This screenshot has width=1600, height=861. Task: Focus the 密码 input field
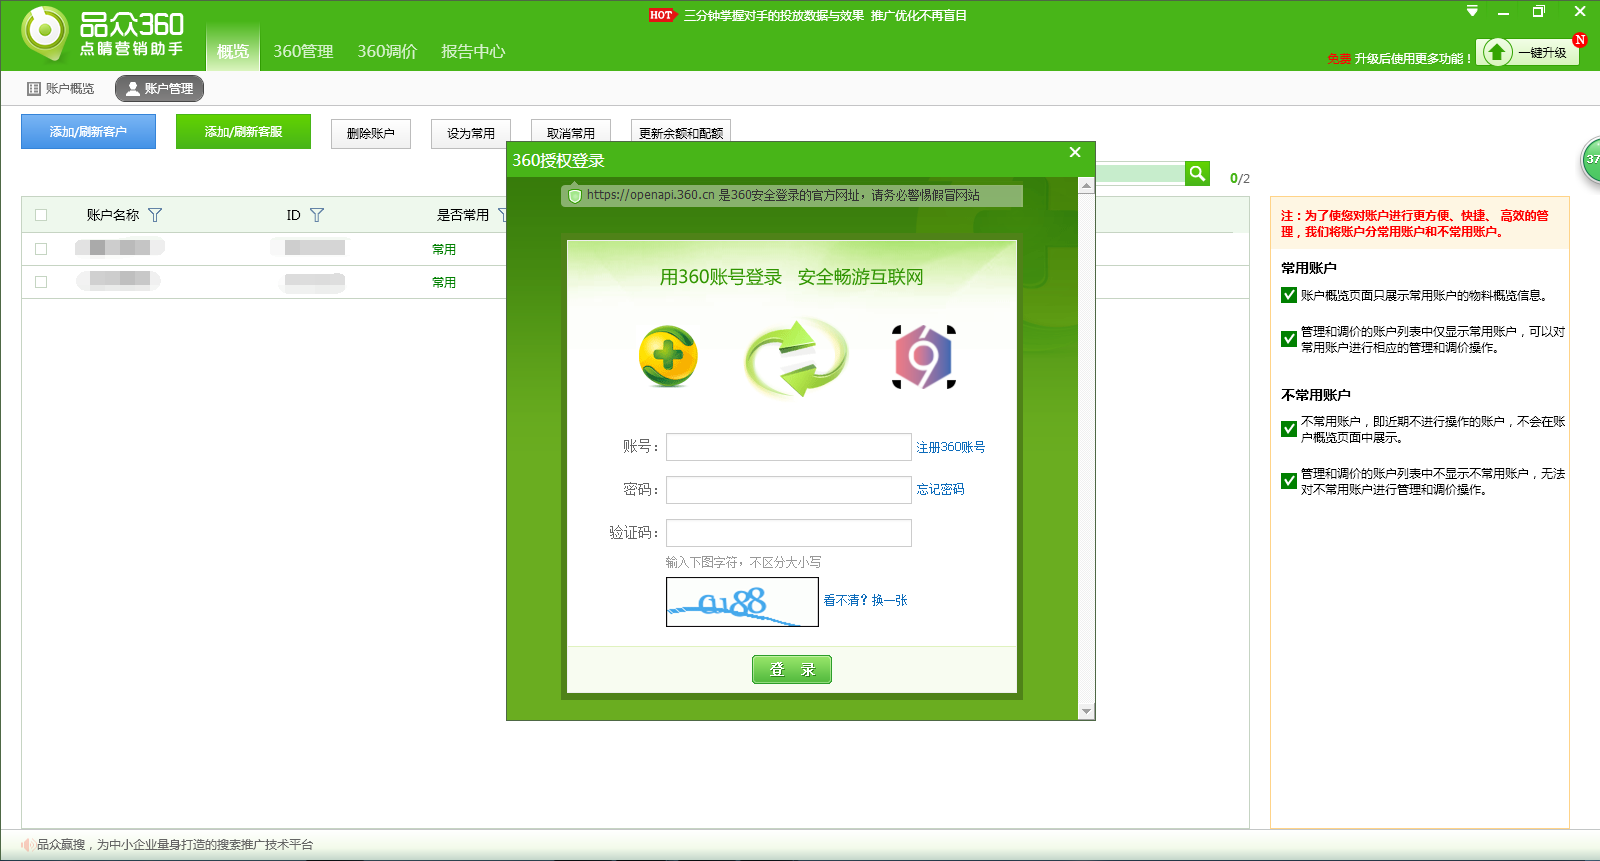pos(789,490)
